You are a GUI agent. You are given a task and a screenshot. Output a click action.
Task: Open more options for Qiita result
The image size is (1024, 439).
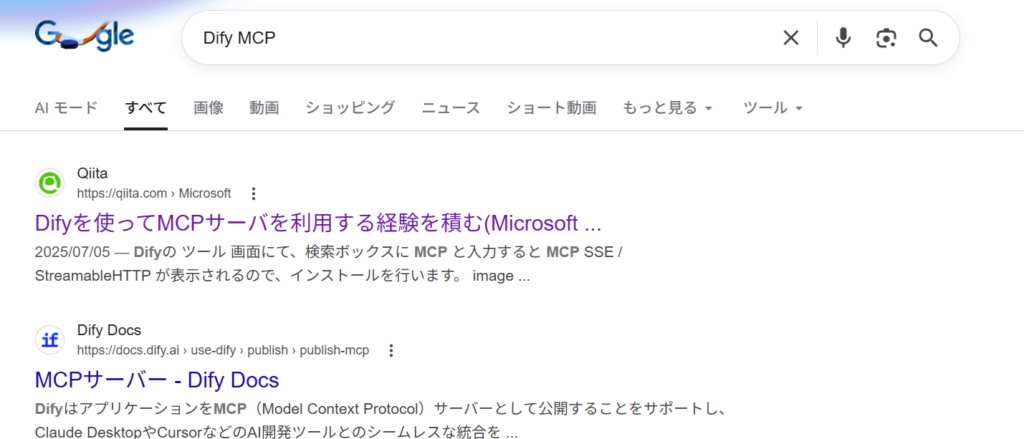point(253,193)
